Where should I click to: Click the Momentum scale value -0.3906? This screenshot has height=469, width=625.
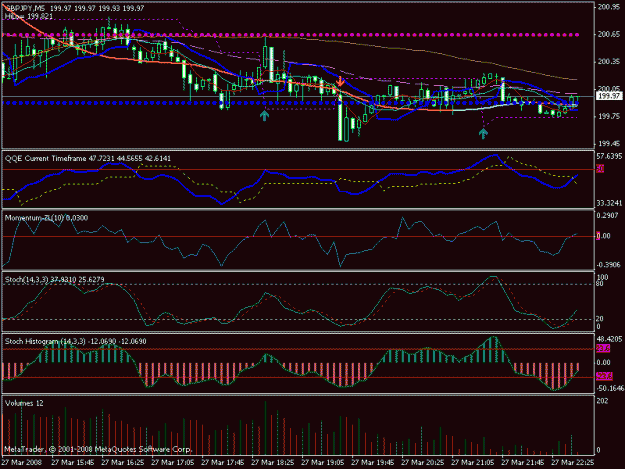(x=608, y=265)
